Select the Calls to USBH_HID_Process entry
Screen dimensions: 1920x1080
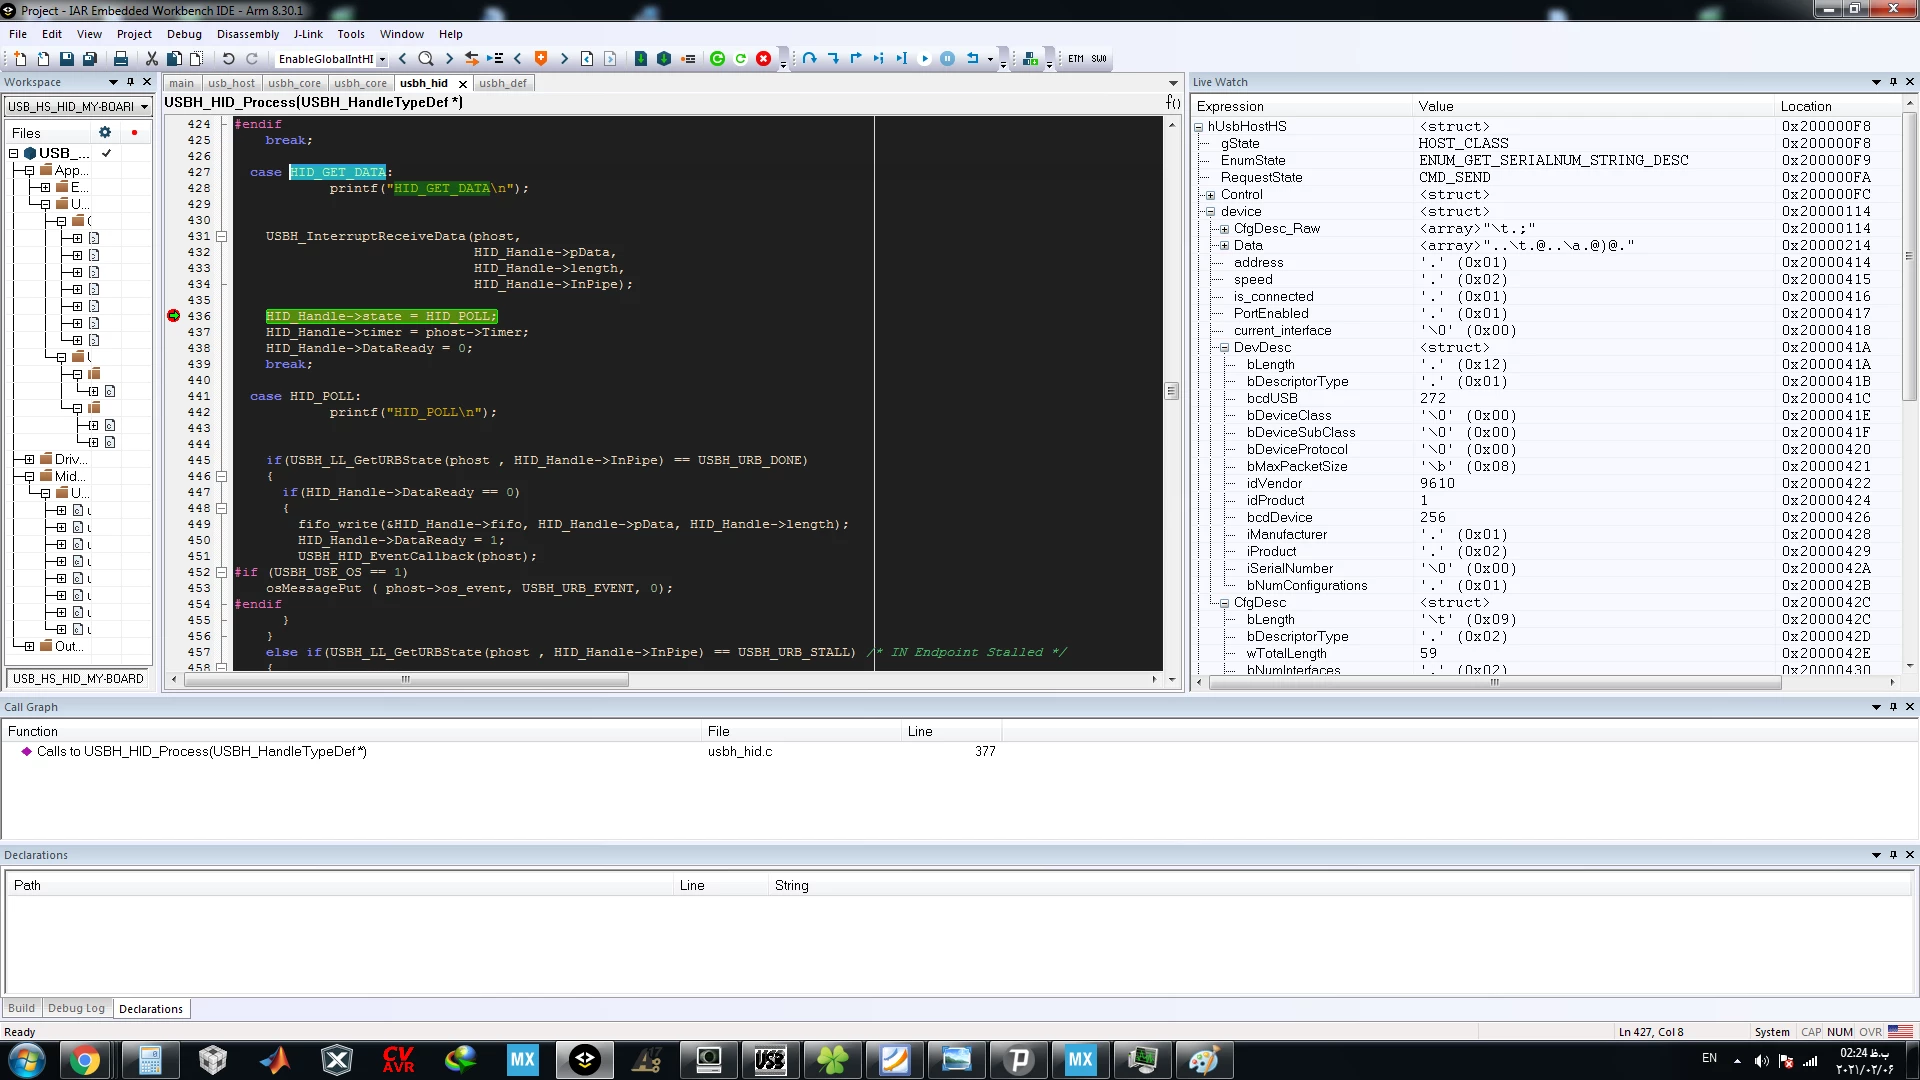(x=202, y=751)
